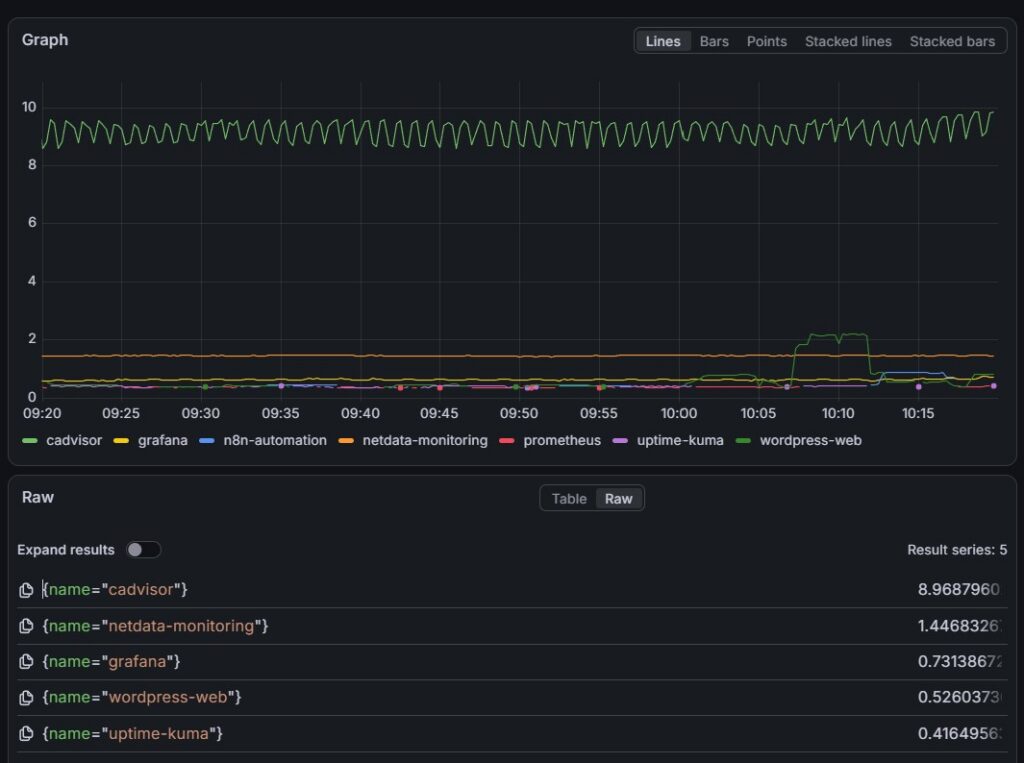
Task: Click the {name="uptime-kuma"} result text
Action: pos(133,734)
